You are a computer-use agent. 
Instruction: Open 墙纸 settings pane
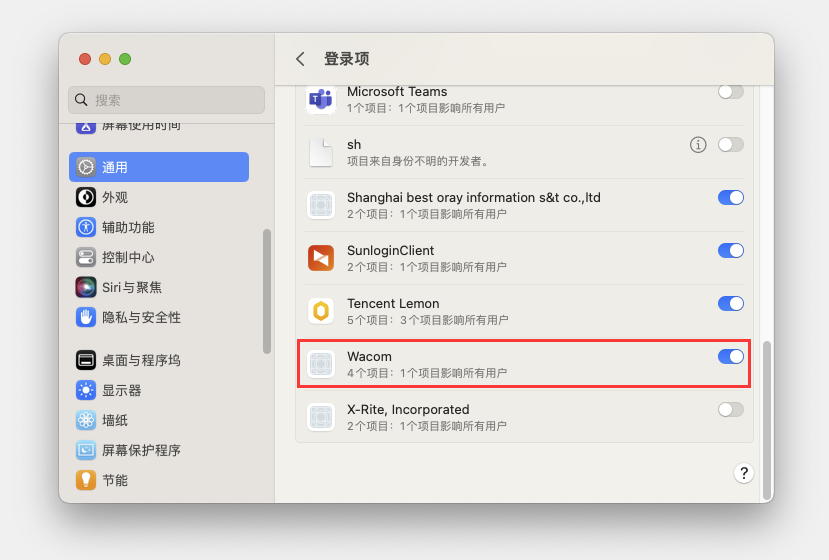pyautogui.click(x=159, y=420)
